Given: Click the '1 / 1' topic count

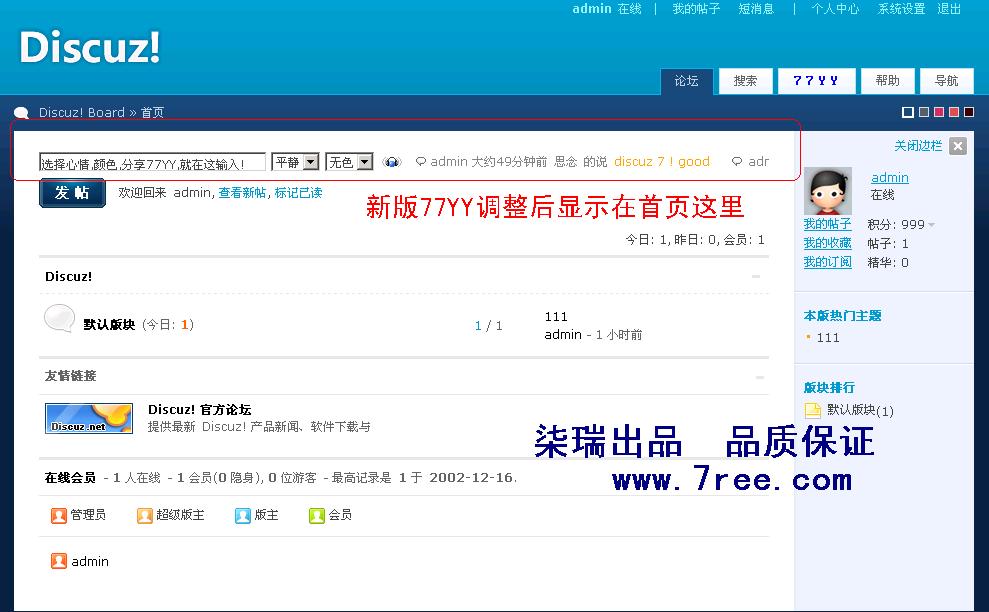Looking at the screenshot, I should click(x=488, y=326).
